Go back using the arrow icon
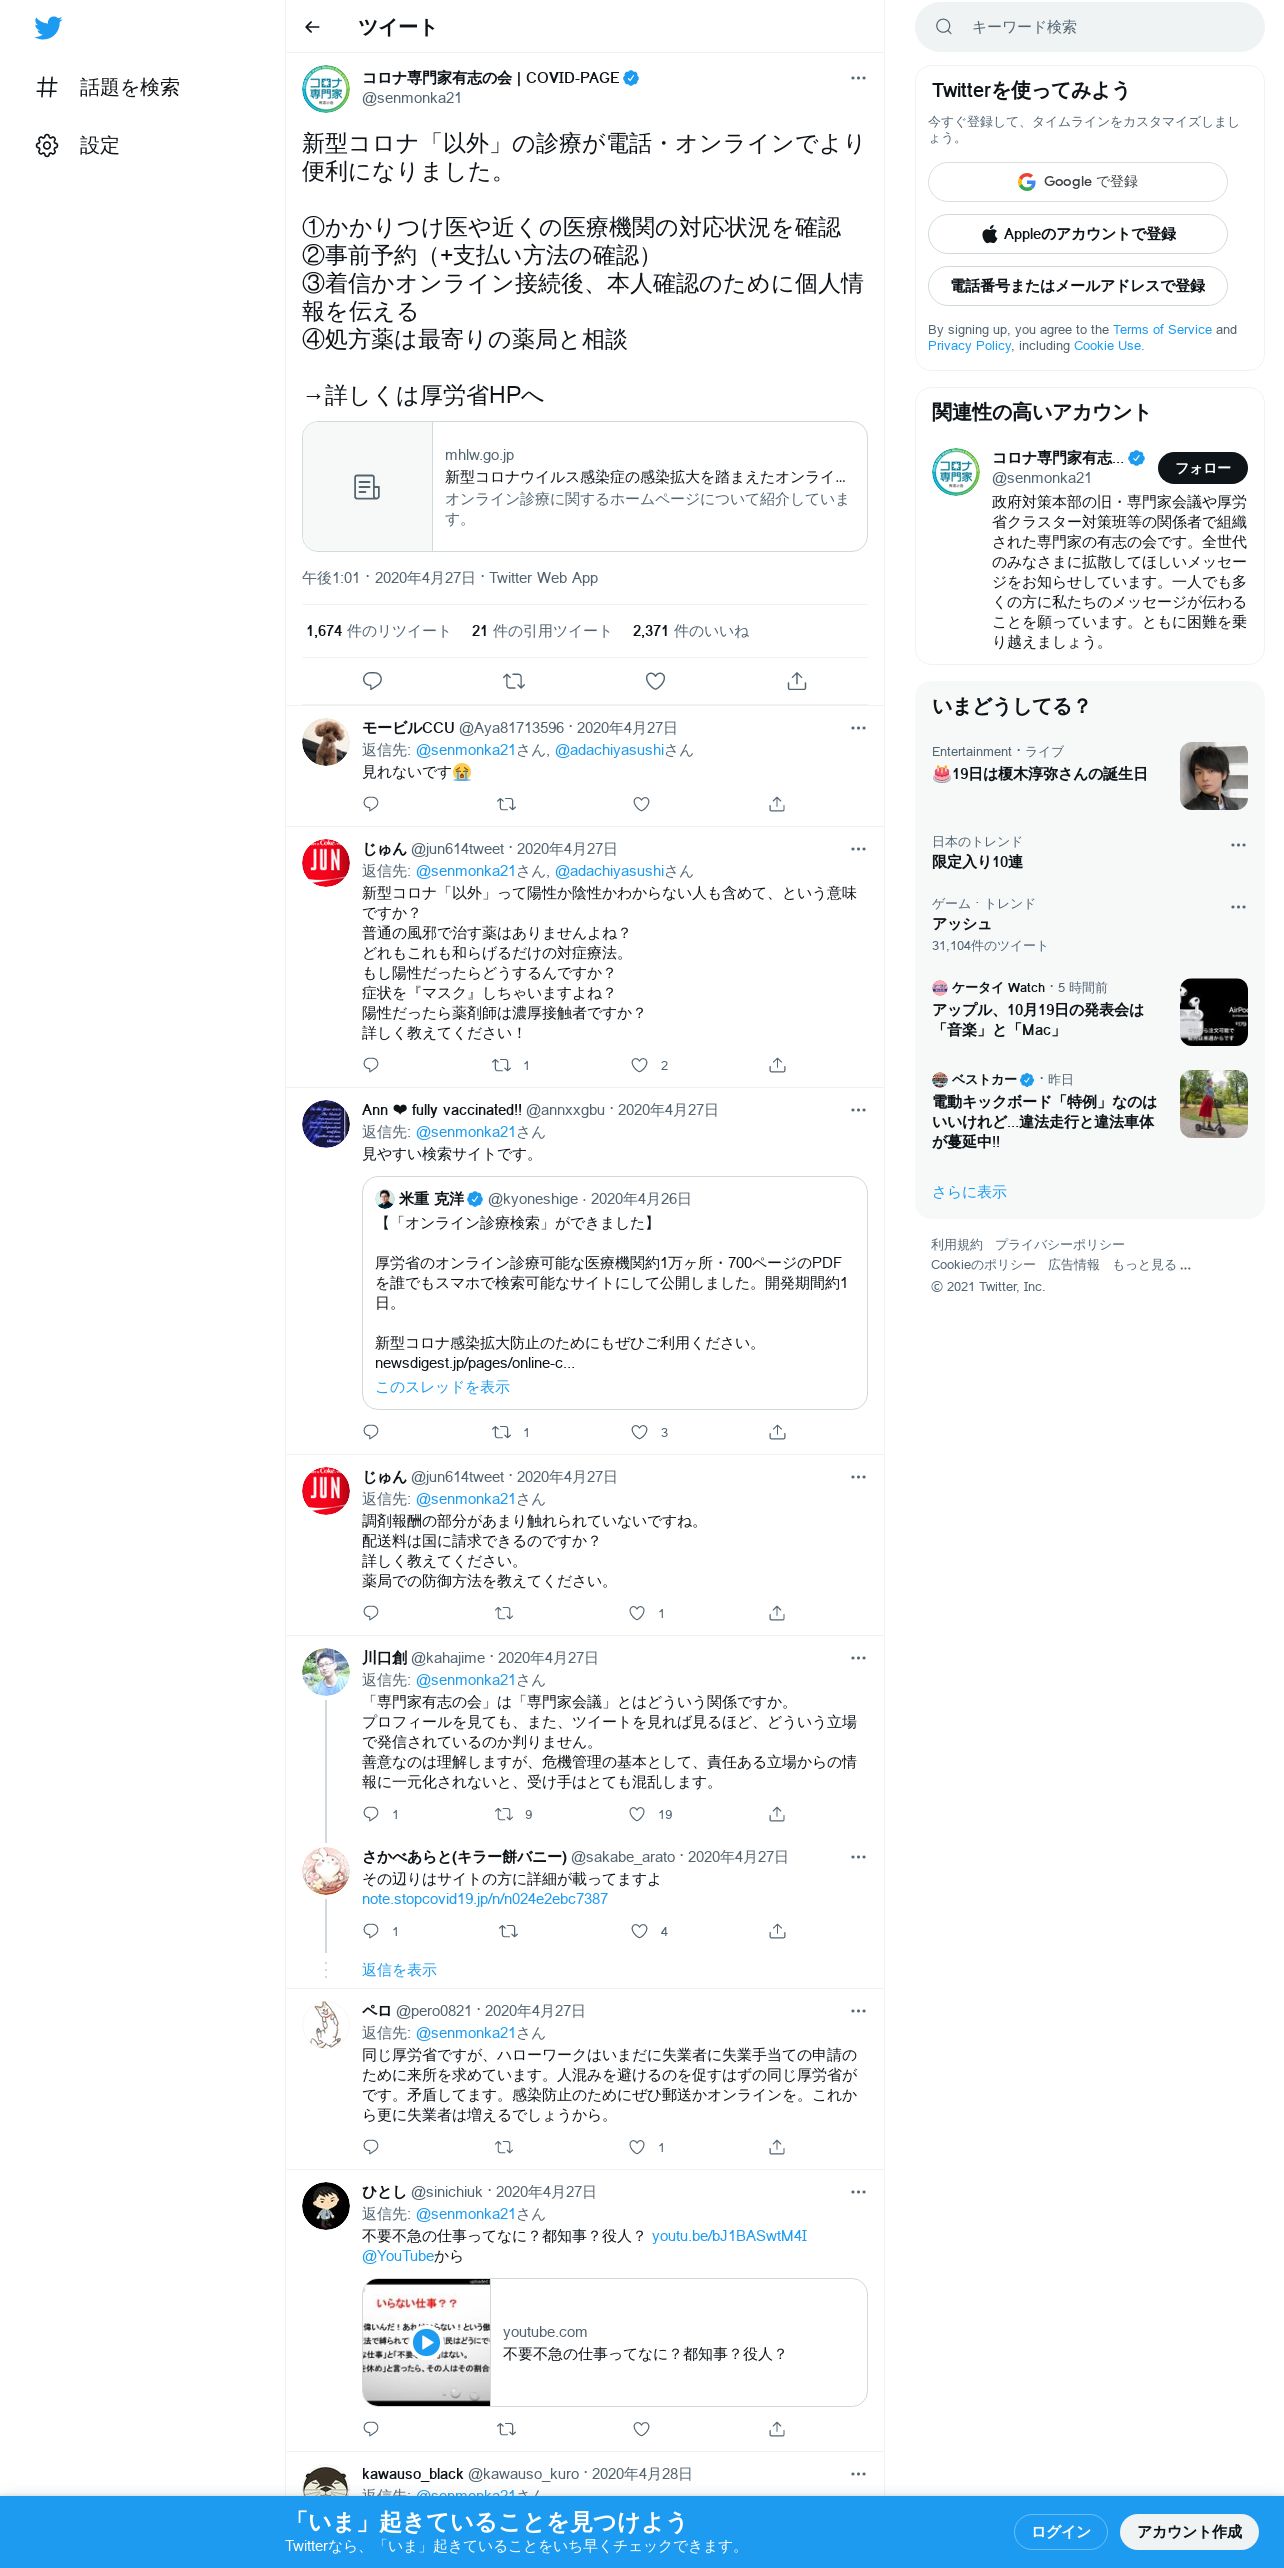Screen dimensions: 1284x2568 [312, 27]
